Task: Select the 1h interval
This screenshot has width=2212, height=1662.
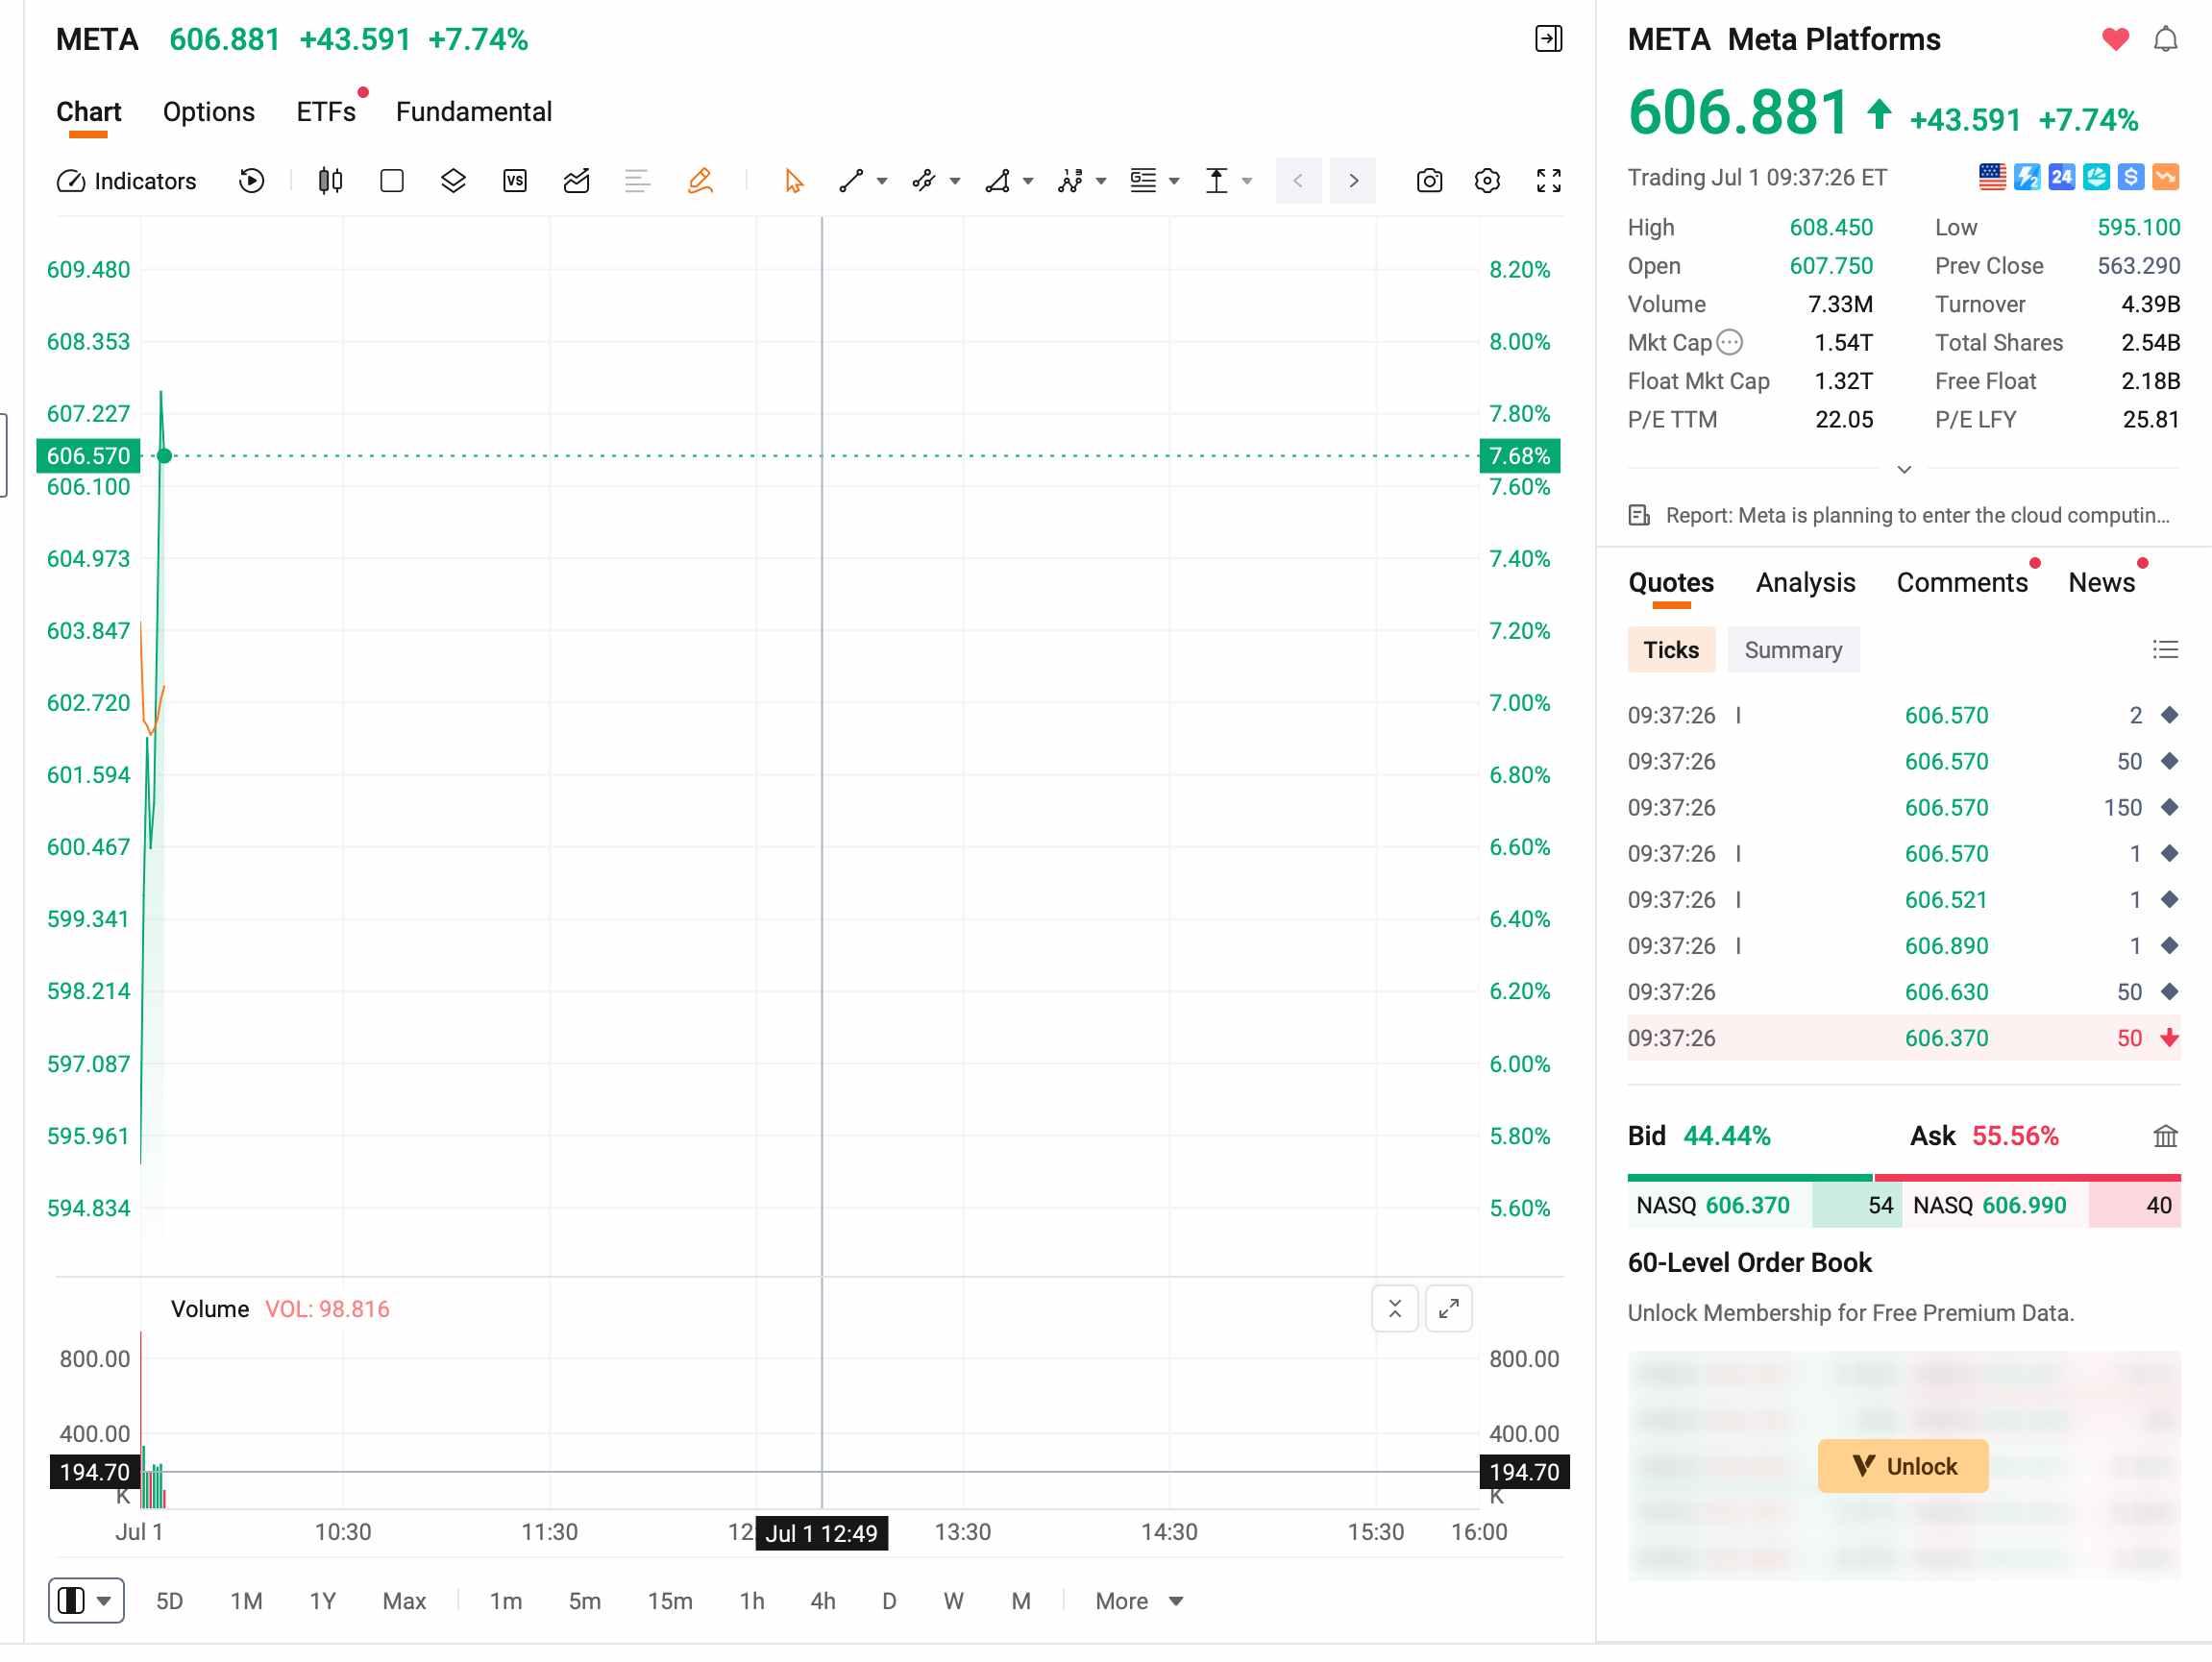Action: [751, 1601]
